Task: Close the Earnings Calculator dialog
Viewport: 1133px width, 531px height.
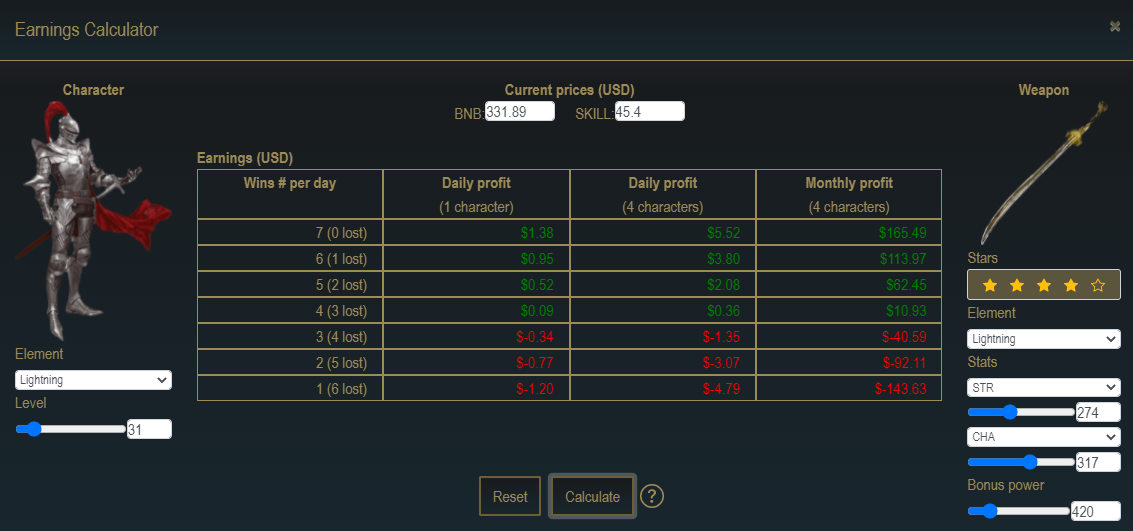Action: (x=1114, y=26)
